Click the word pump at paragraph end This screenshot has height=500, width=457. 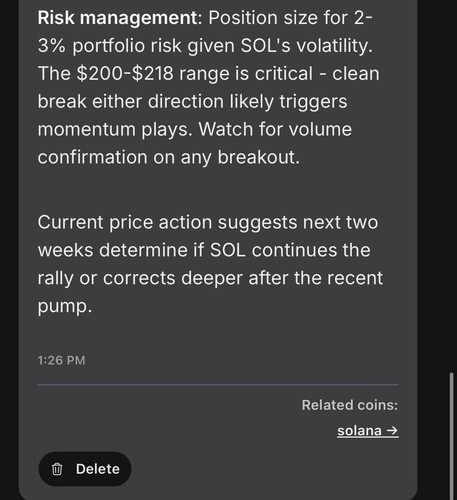[x=65, y=306]
